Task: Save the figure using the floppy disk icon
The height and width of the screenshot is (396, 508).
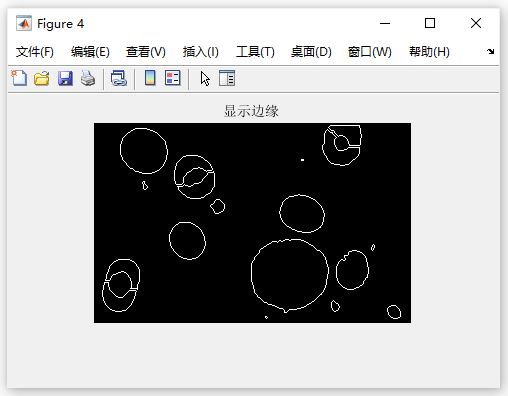Action: (65, 78)
